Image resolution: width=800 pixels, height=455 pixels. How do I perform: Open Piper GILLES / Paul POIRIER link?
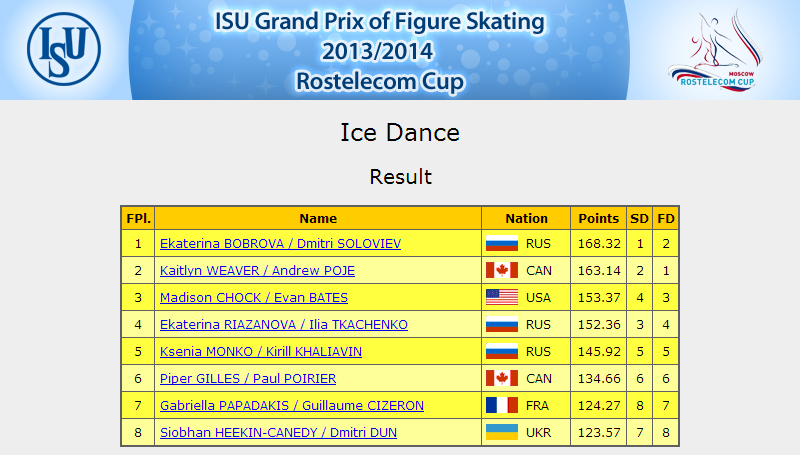pyautogui.click(x=248, y=379)
